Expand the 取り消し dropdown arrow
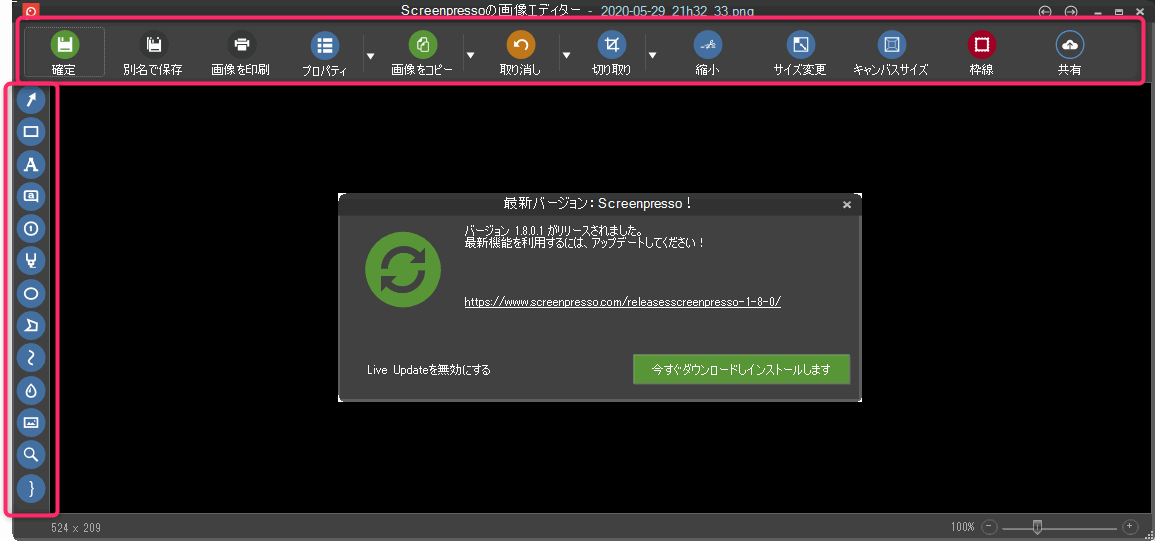The image size is (1155, 541). pos(566,56)
